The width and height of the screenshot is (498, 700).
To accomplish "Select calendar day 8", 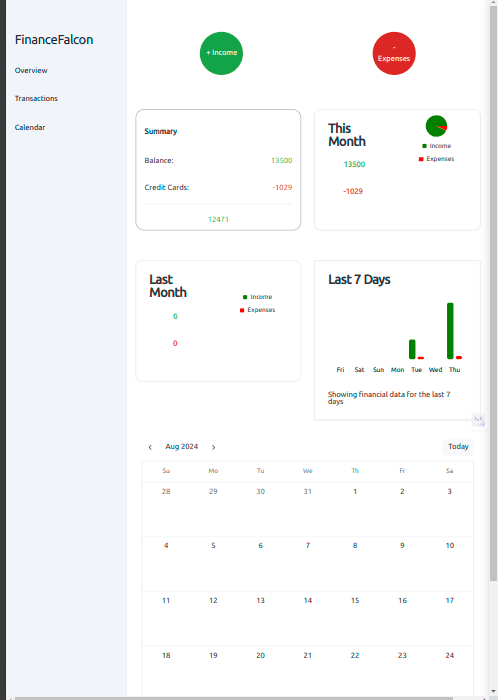I will pyautogui.click(x=355, y=546).
